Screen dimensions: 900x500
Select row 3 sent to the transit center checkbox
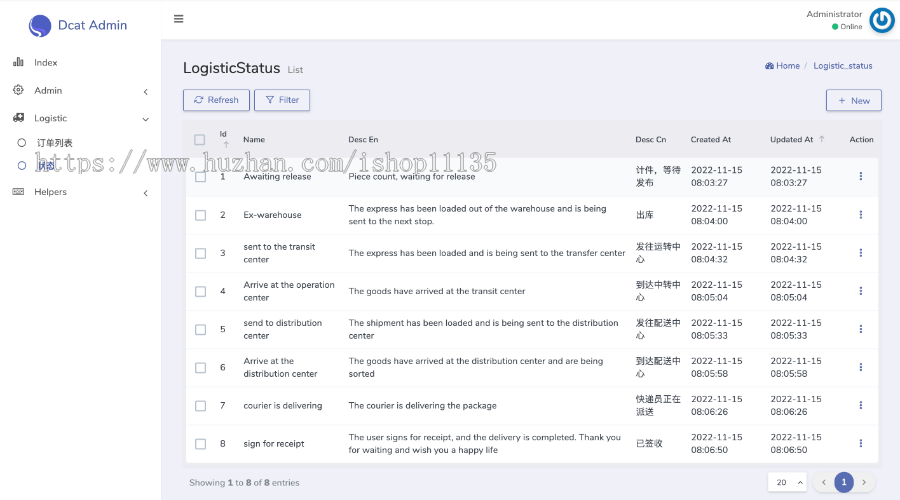coord(200,253)
